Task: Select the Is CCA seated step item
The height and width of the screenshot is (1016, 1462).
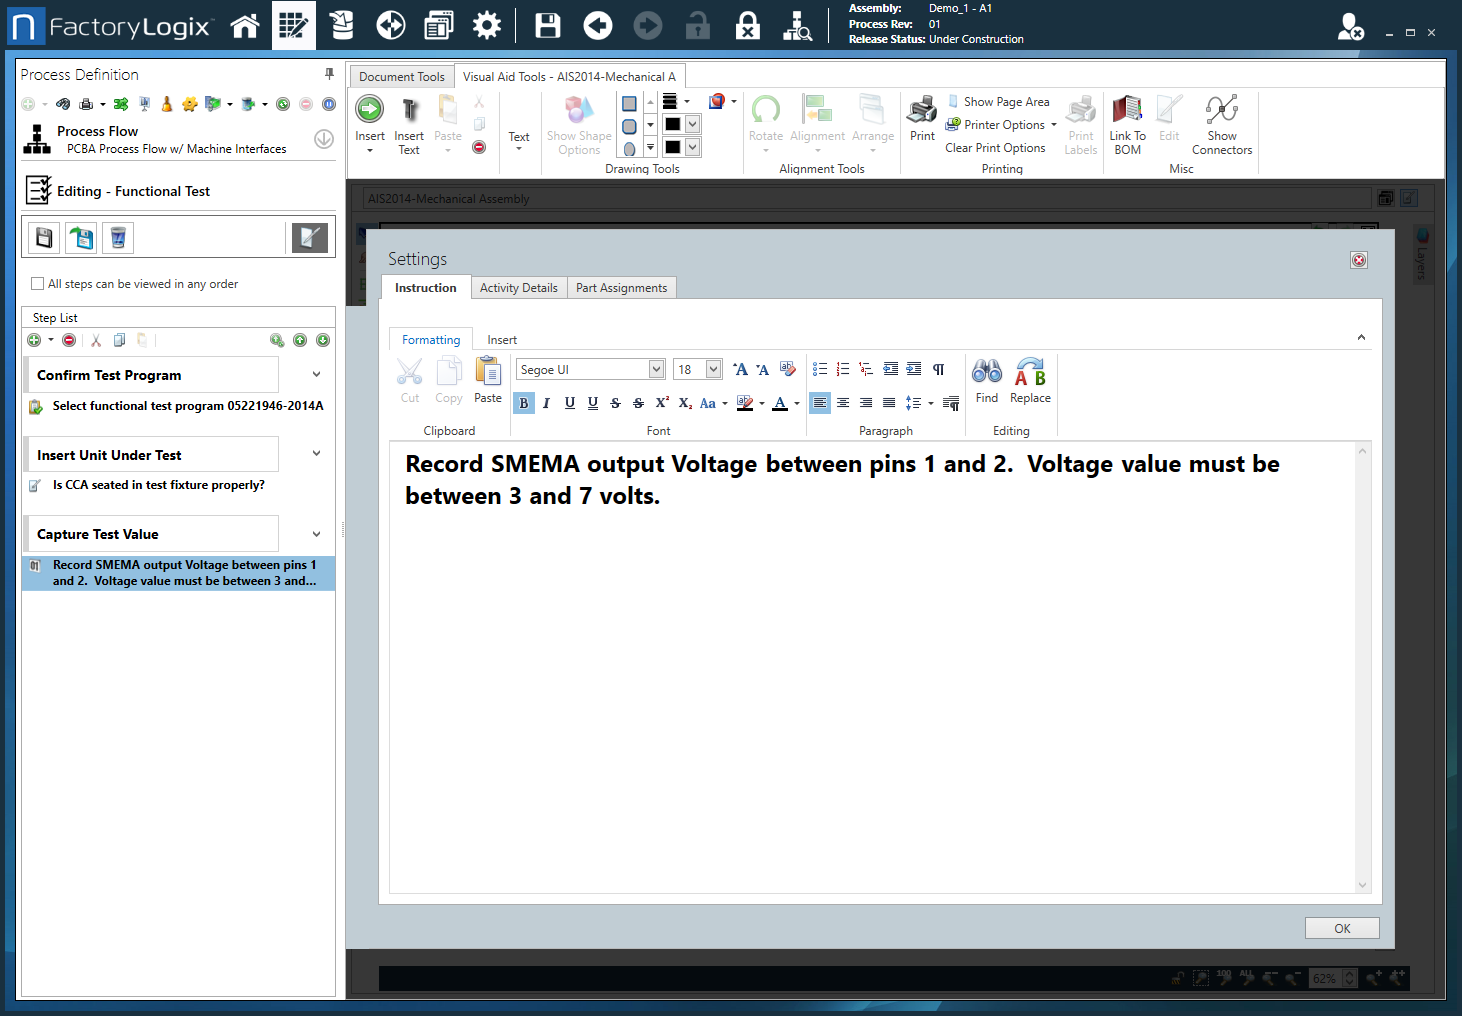Action: coord(158,485)
